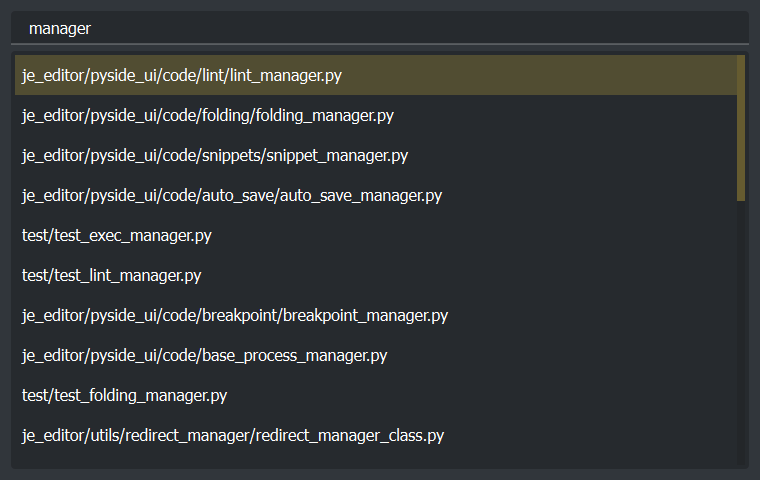760x480 pixels.
Task: Choose snippets/snippet_manager.py entry
Action: [x=376, y=155]
